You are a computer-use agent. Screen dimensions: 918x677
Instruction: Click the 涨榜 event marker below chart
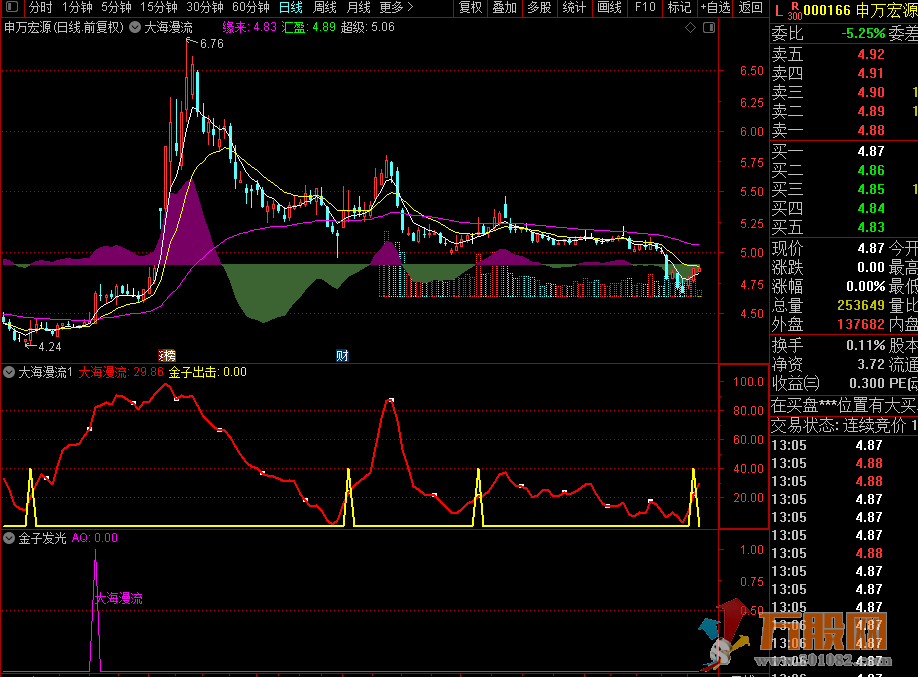pos(167,355)
